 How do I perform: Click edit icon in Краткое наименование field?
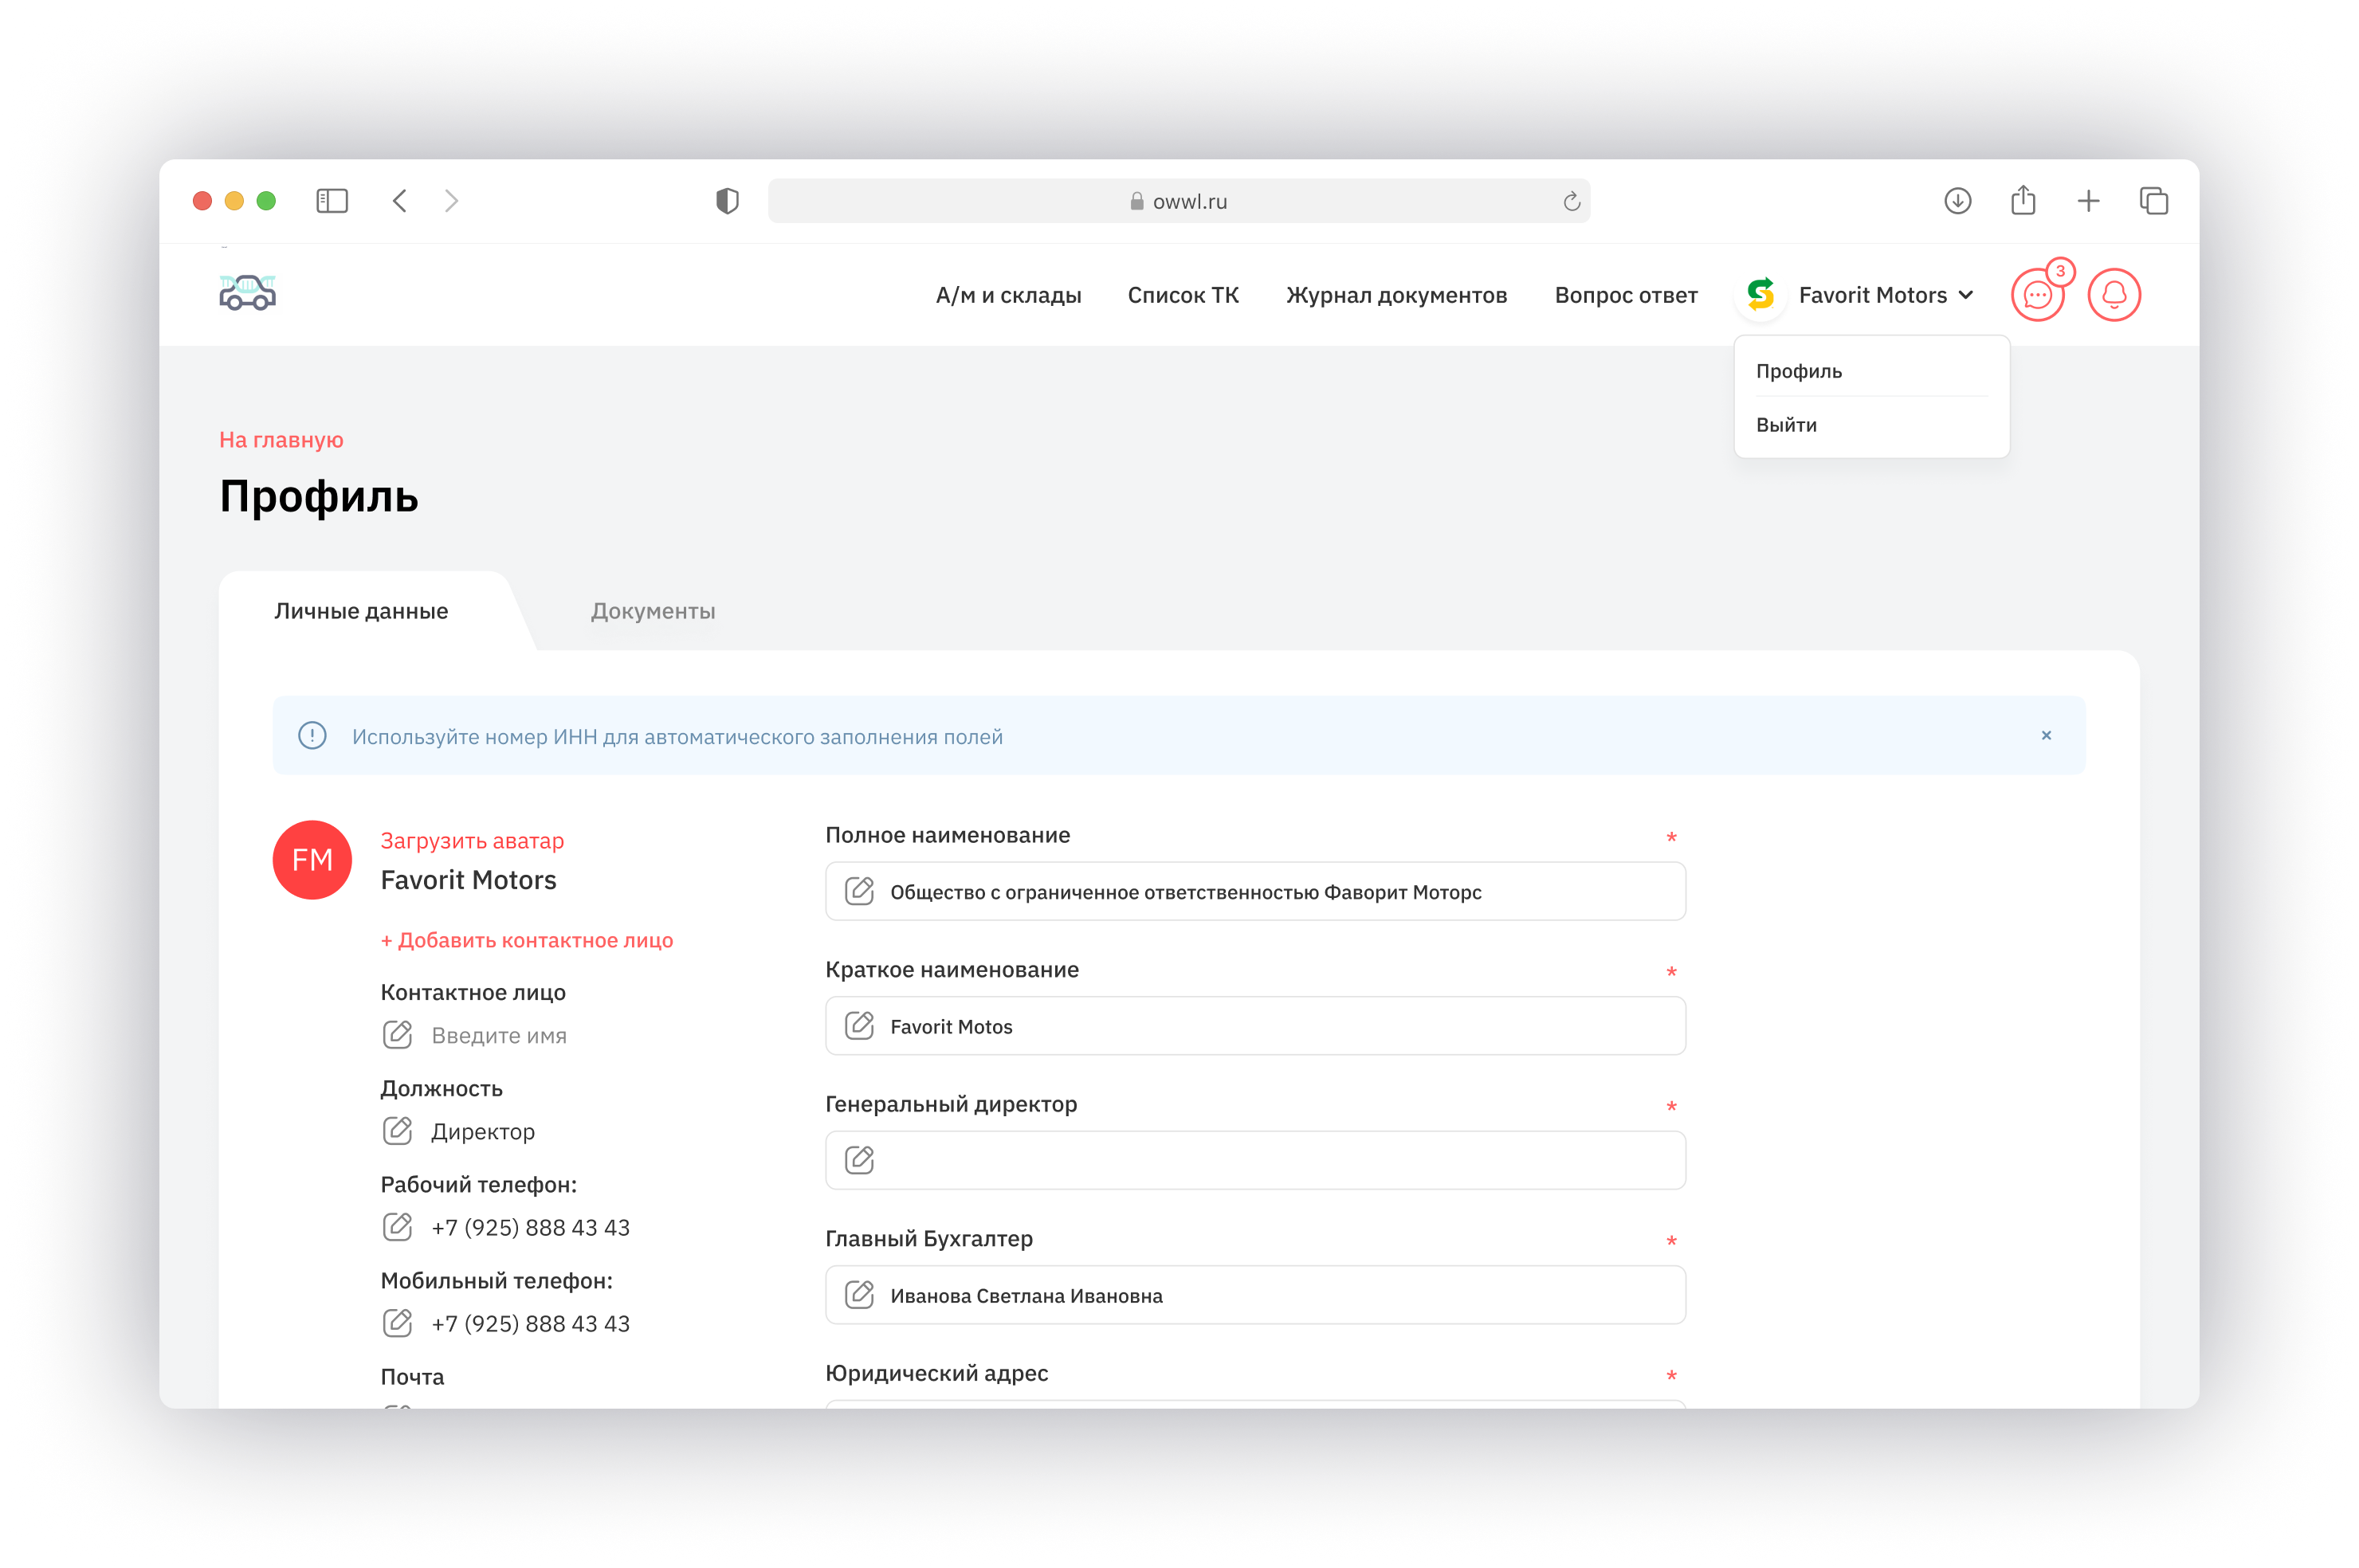tap(859, 1025)
